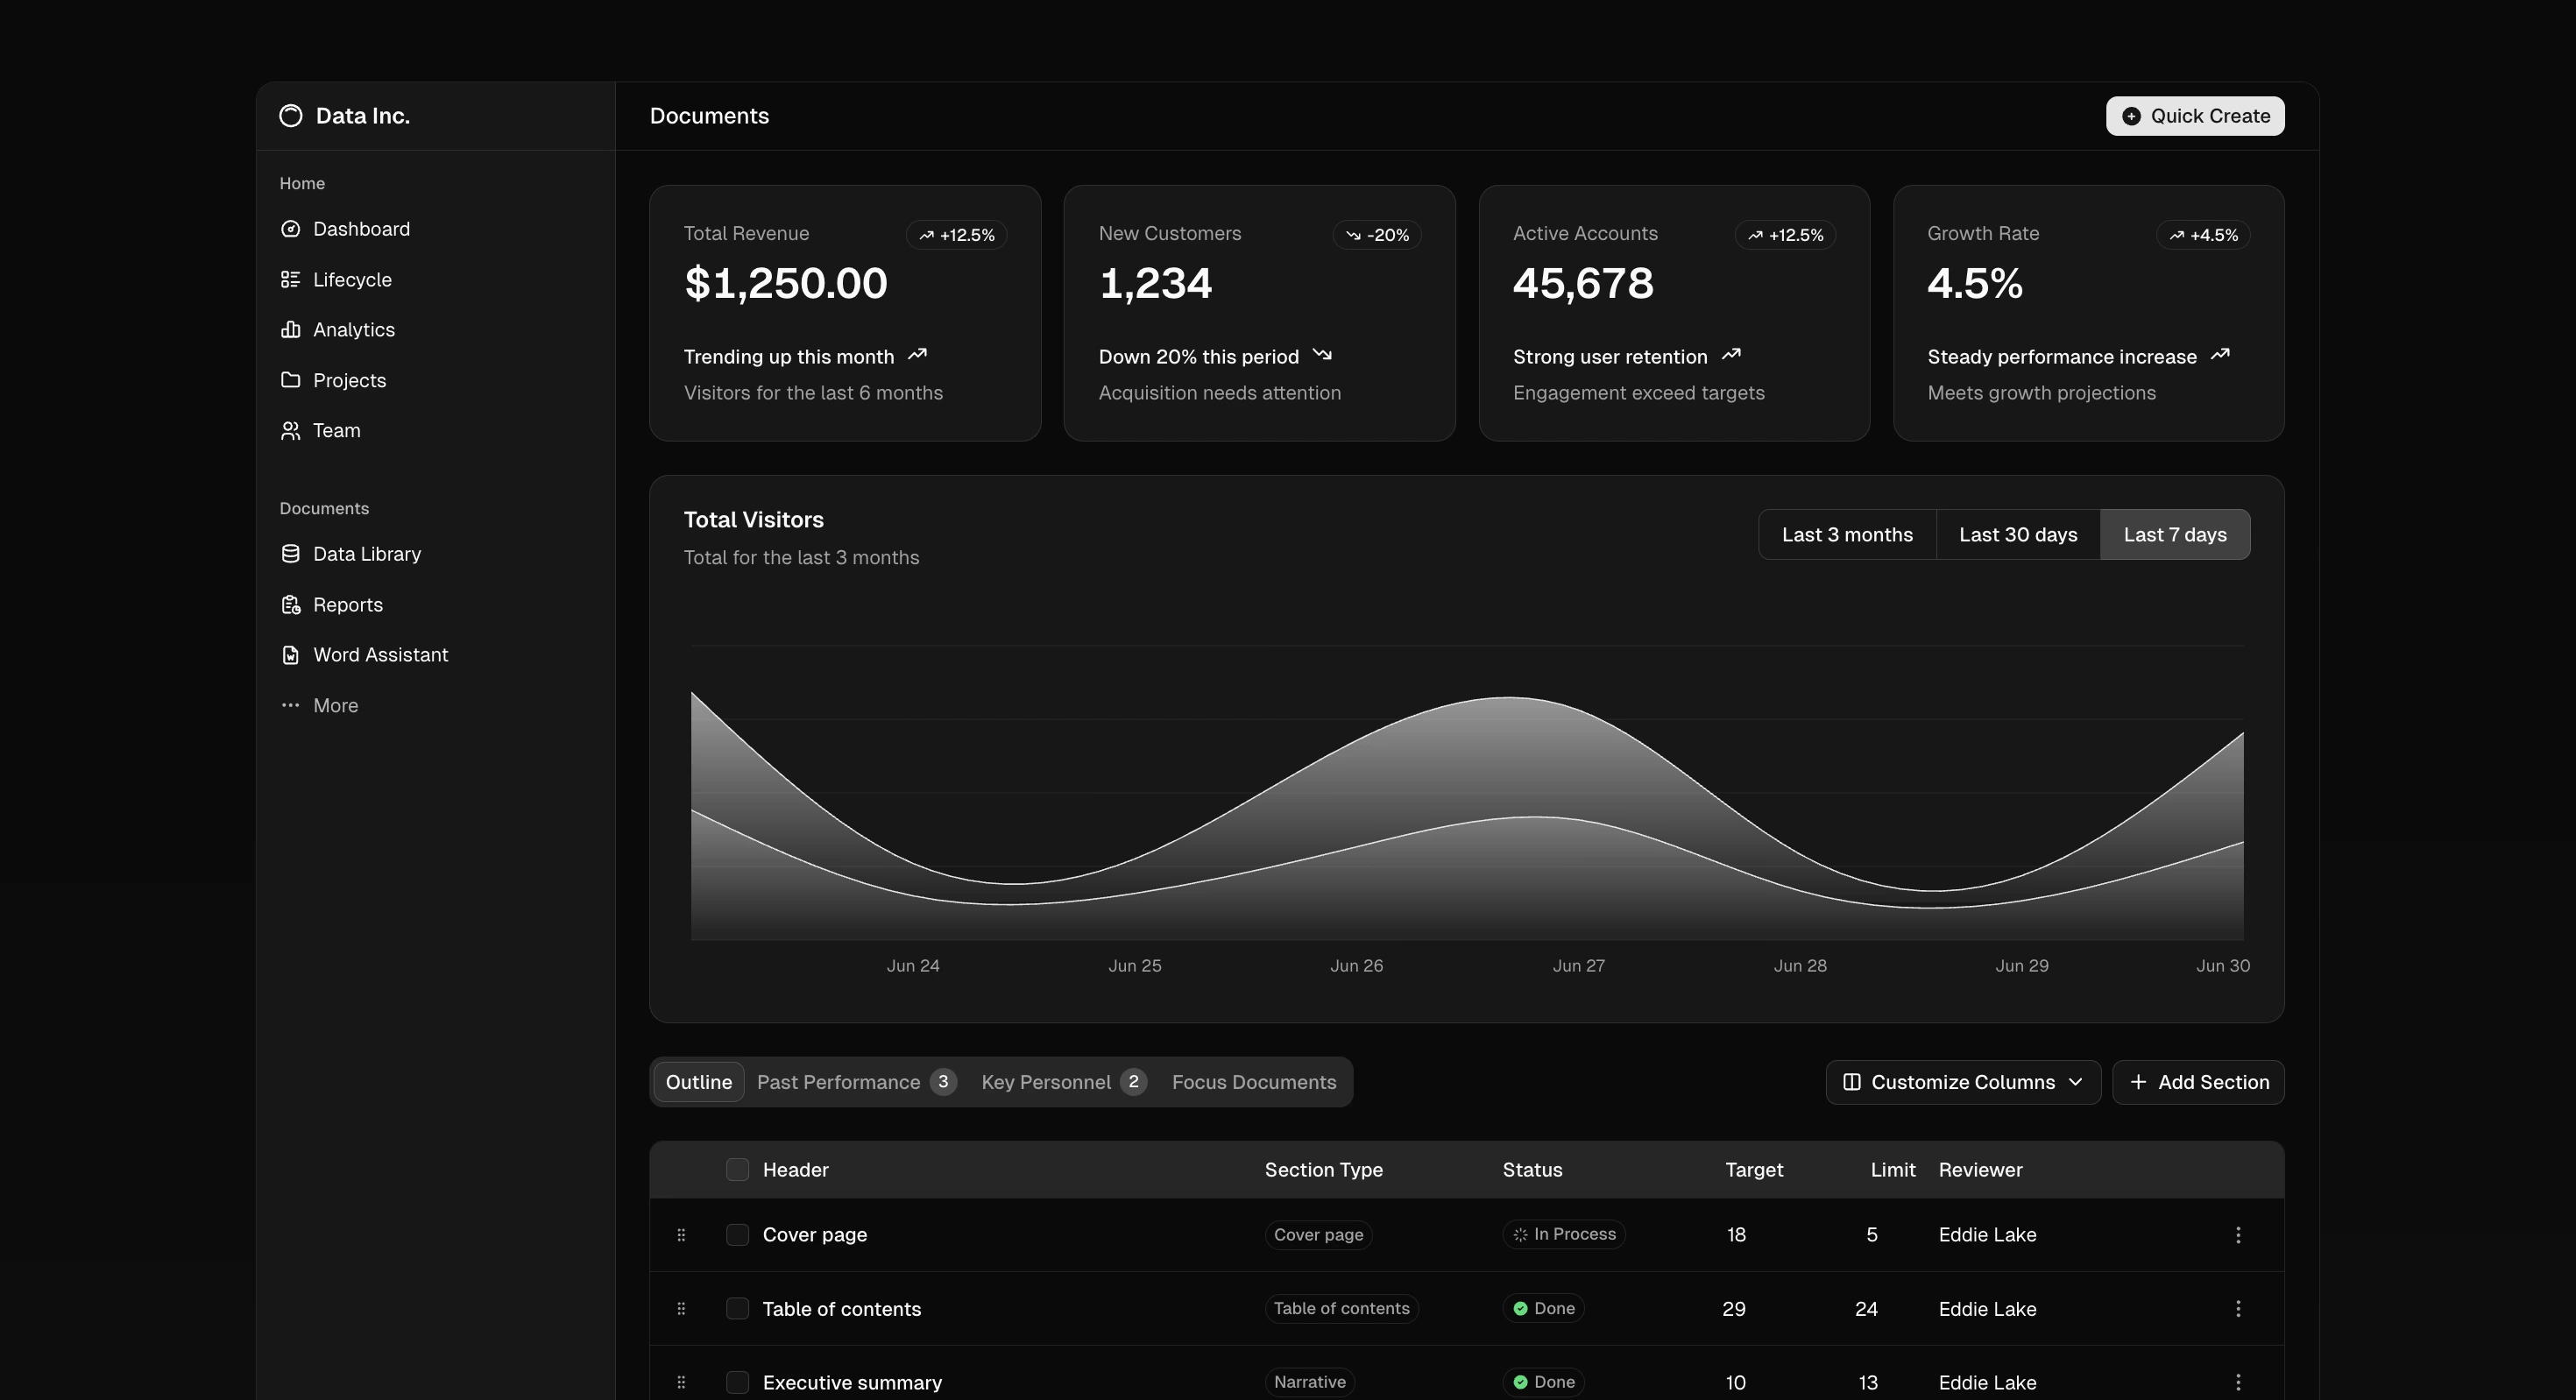The image size is (2576, 1400).
Task: Click the Word Assistant file icon
Action: (290, 655)
